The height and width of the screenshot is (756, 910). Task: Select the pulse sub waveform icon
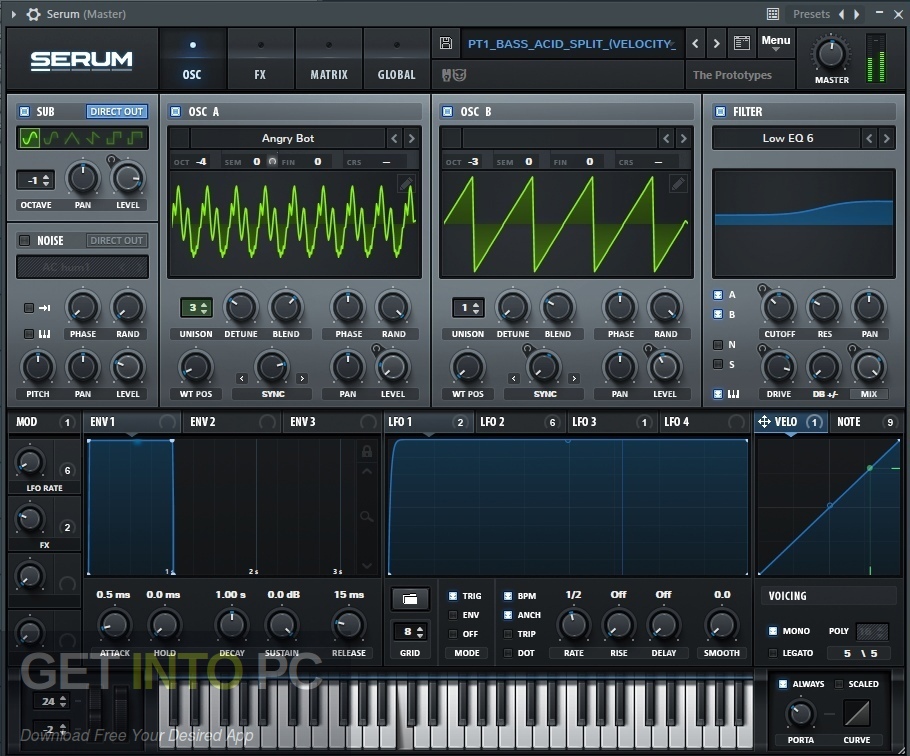coord(135,138)
